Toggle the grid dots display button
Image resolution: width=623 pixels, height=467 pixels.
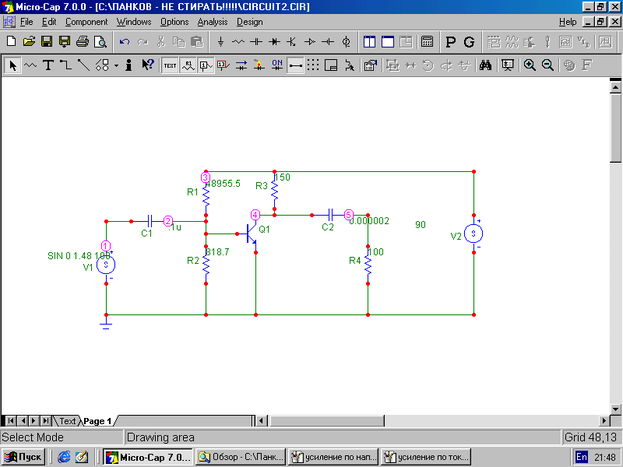tap(313, 65)
